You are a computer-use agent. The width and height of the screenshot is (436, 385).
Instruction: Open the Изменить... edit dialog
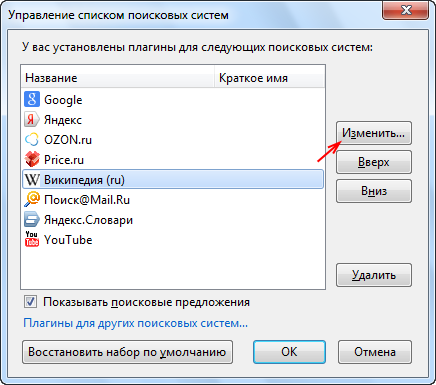(374, 133)
